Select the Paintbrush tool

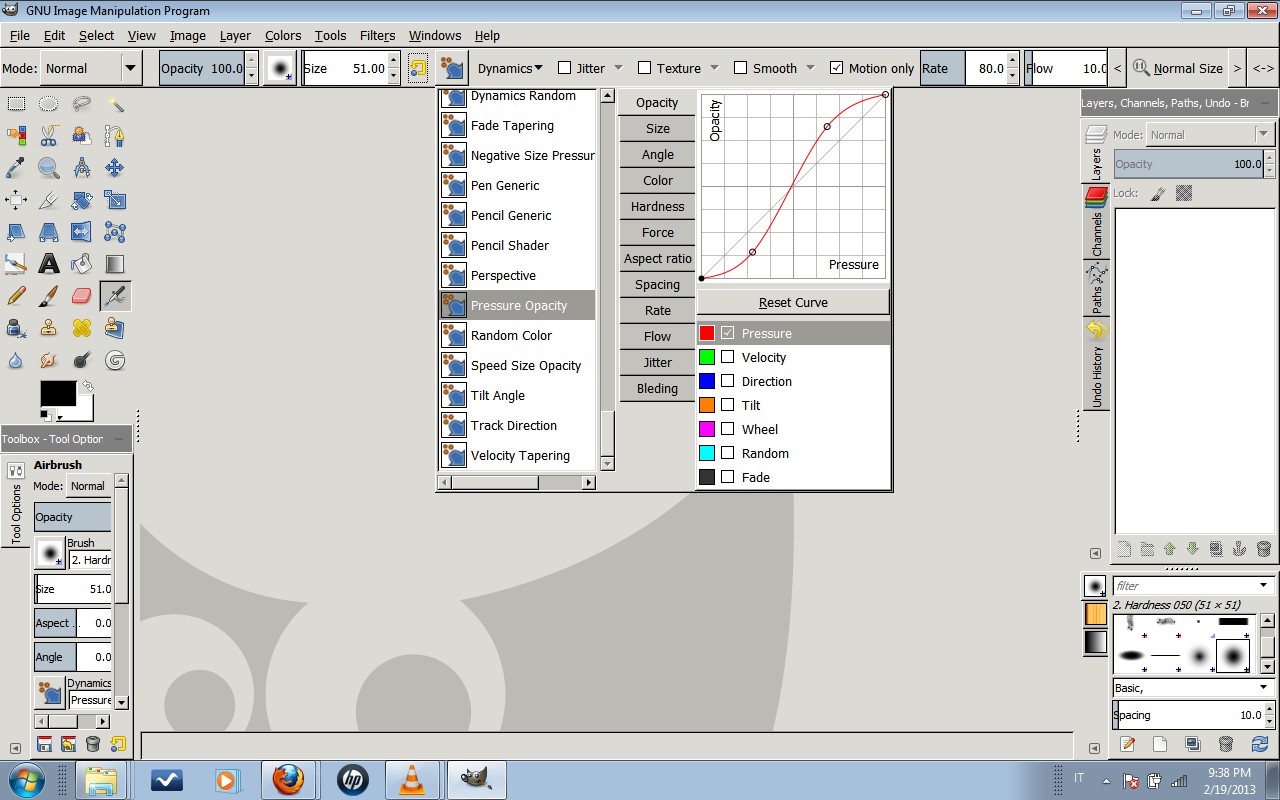[49, 296]
